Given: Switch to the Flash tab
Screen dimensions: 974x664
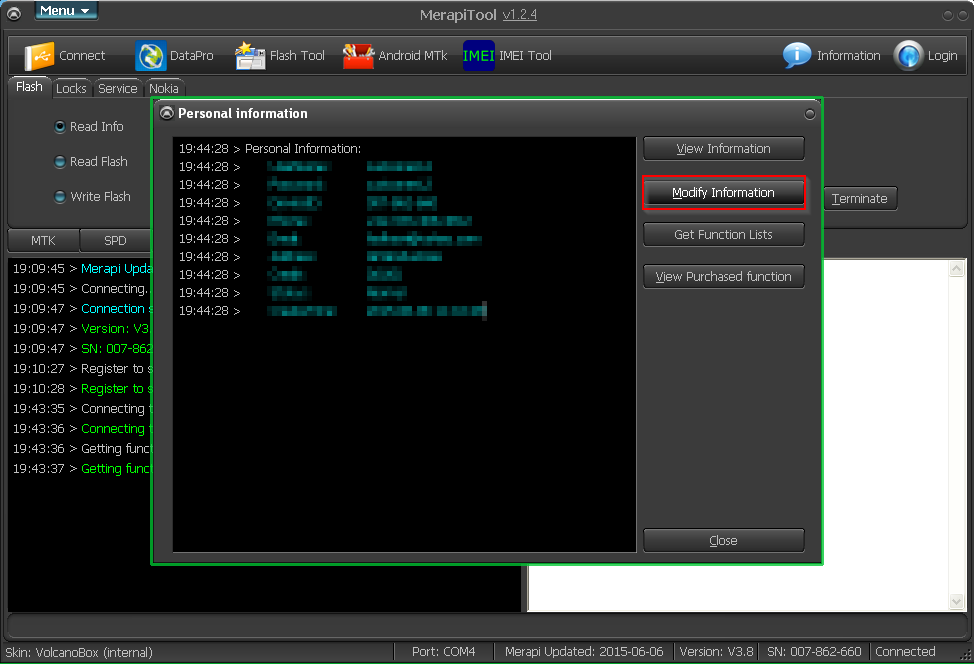Looking at the screenshot, I should click(x=29, y=87).
